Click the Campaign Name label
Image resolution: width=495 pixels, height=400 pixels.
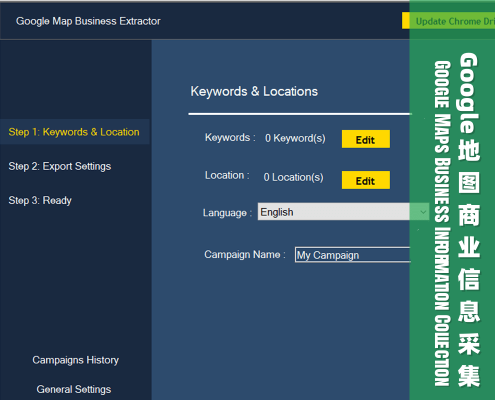click(x=245, y=255)
